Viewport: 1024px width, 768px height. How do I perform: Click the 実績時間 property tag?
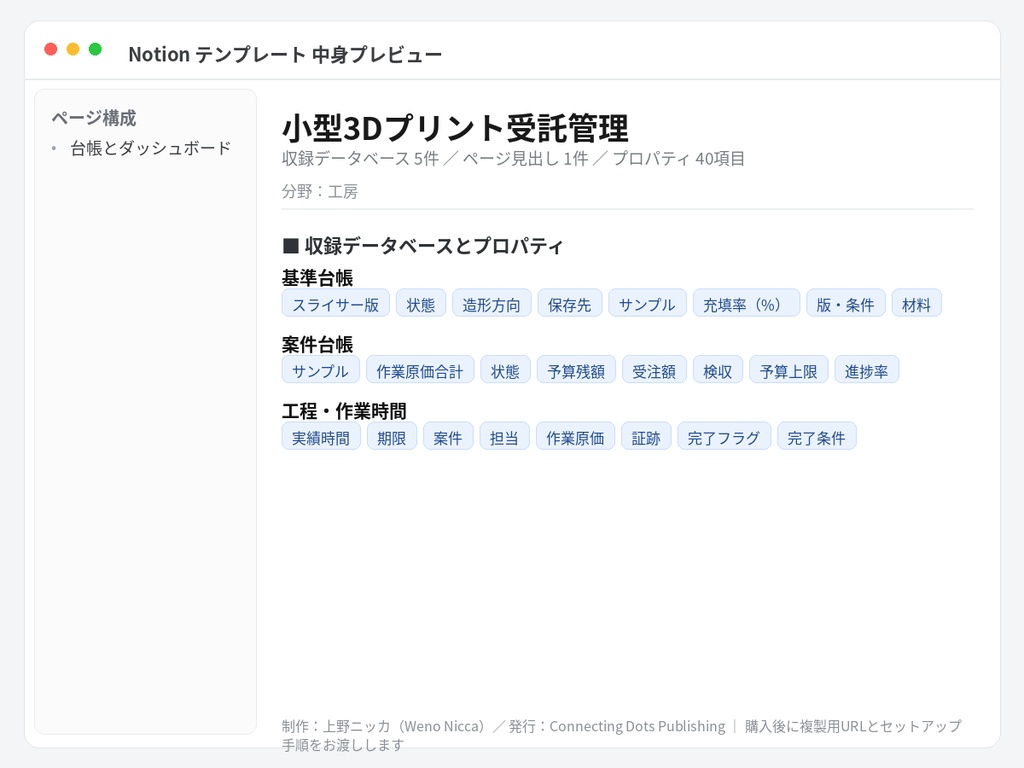[x=321, y=436]
